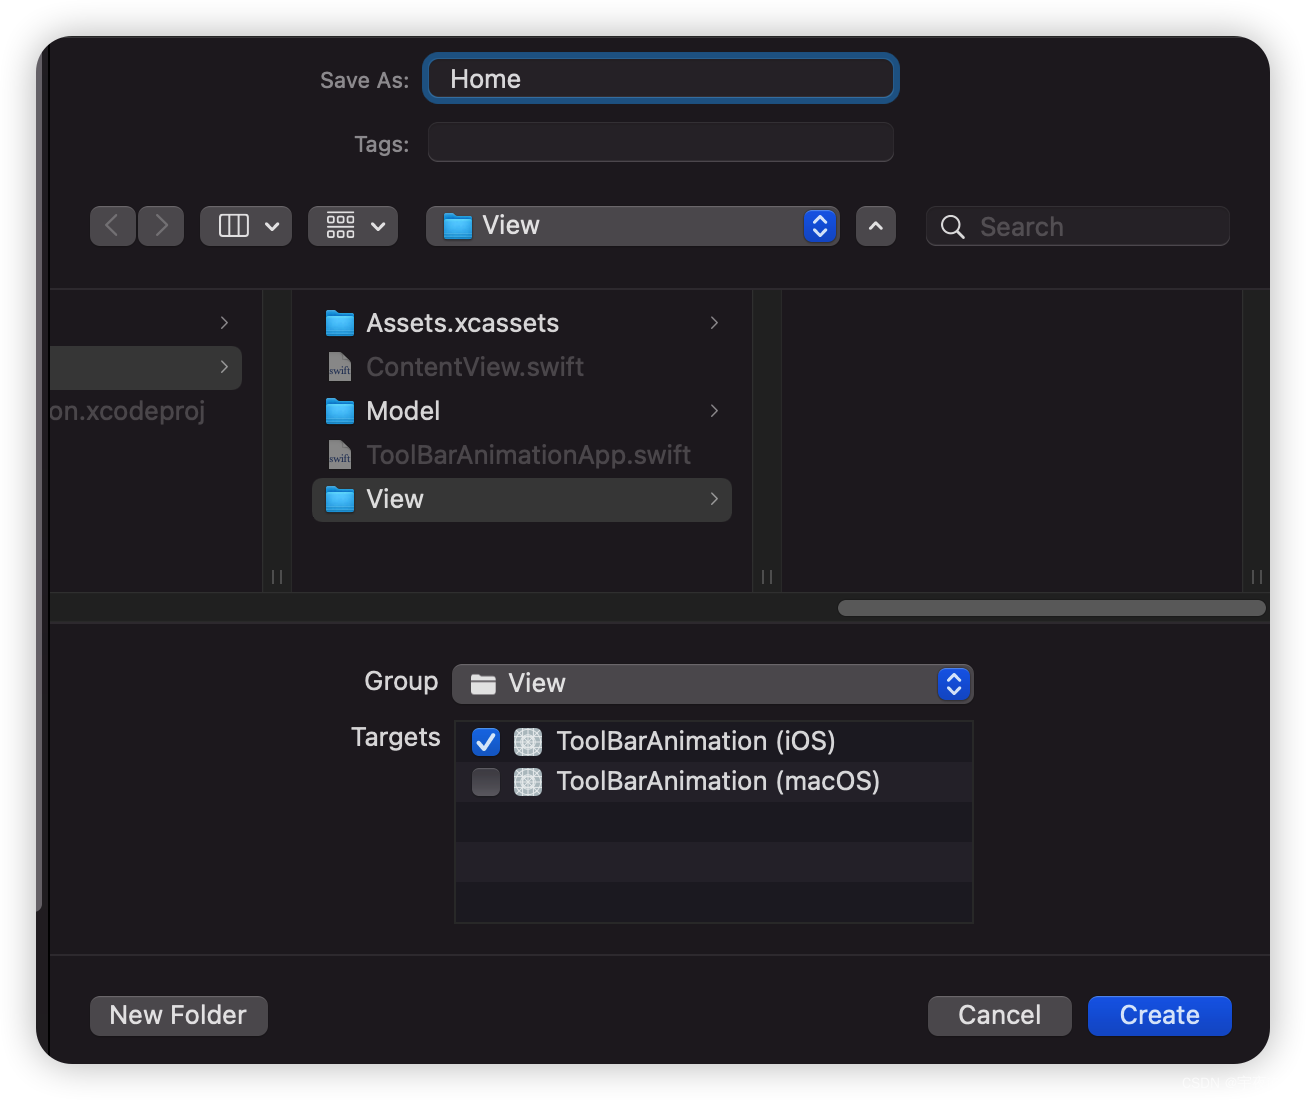Collapse the file browser with chevron-up button
This screenshot has height=1100, width=1306.
click(x=876, y=226)
